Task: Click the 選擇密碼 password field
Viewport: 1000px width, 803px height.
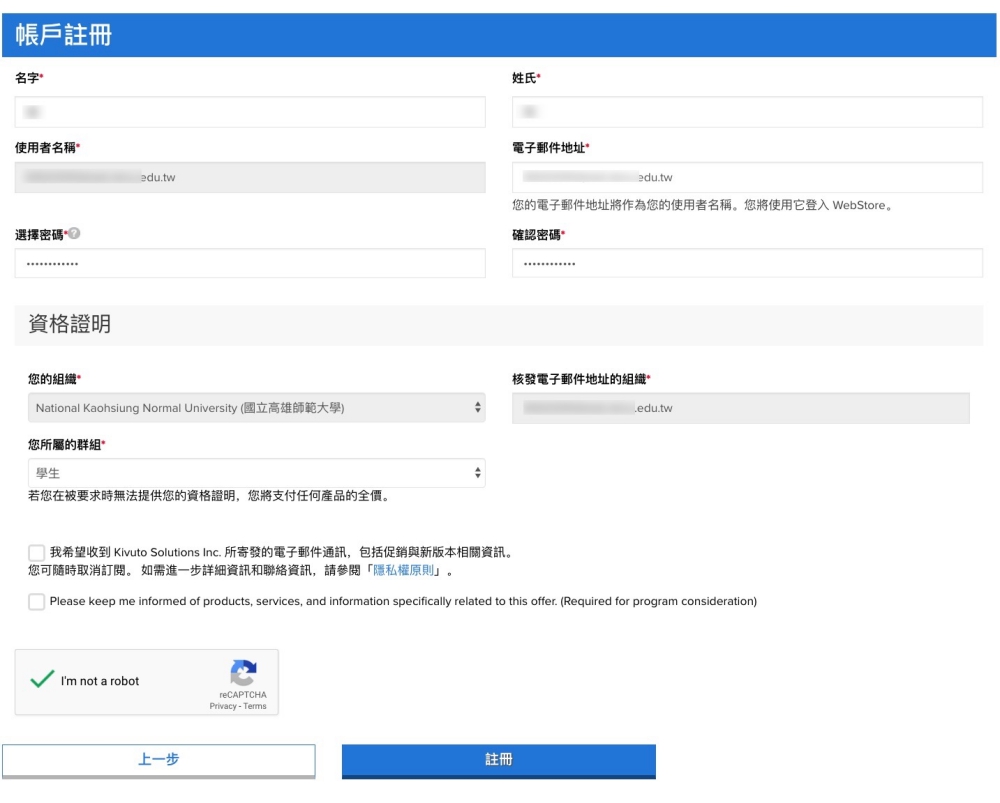Action: coord(250,263)
